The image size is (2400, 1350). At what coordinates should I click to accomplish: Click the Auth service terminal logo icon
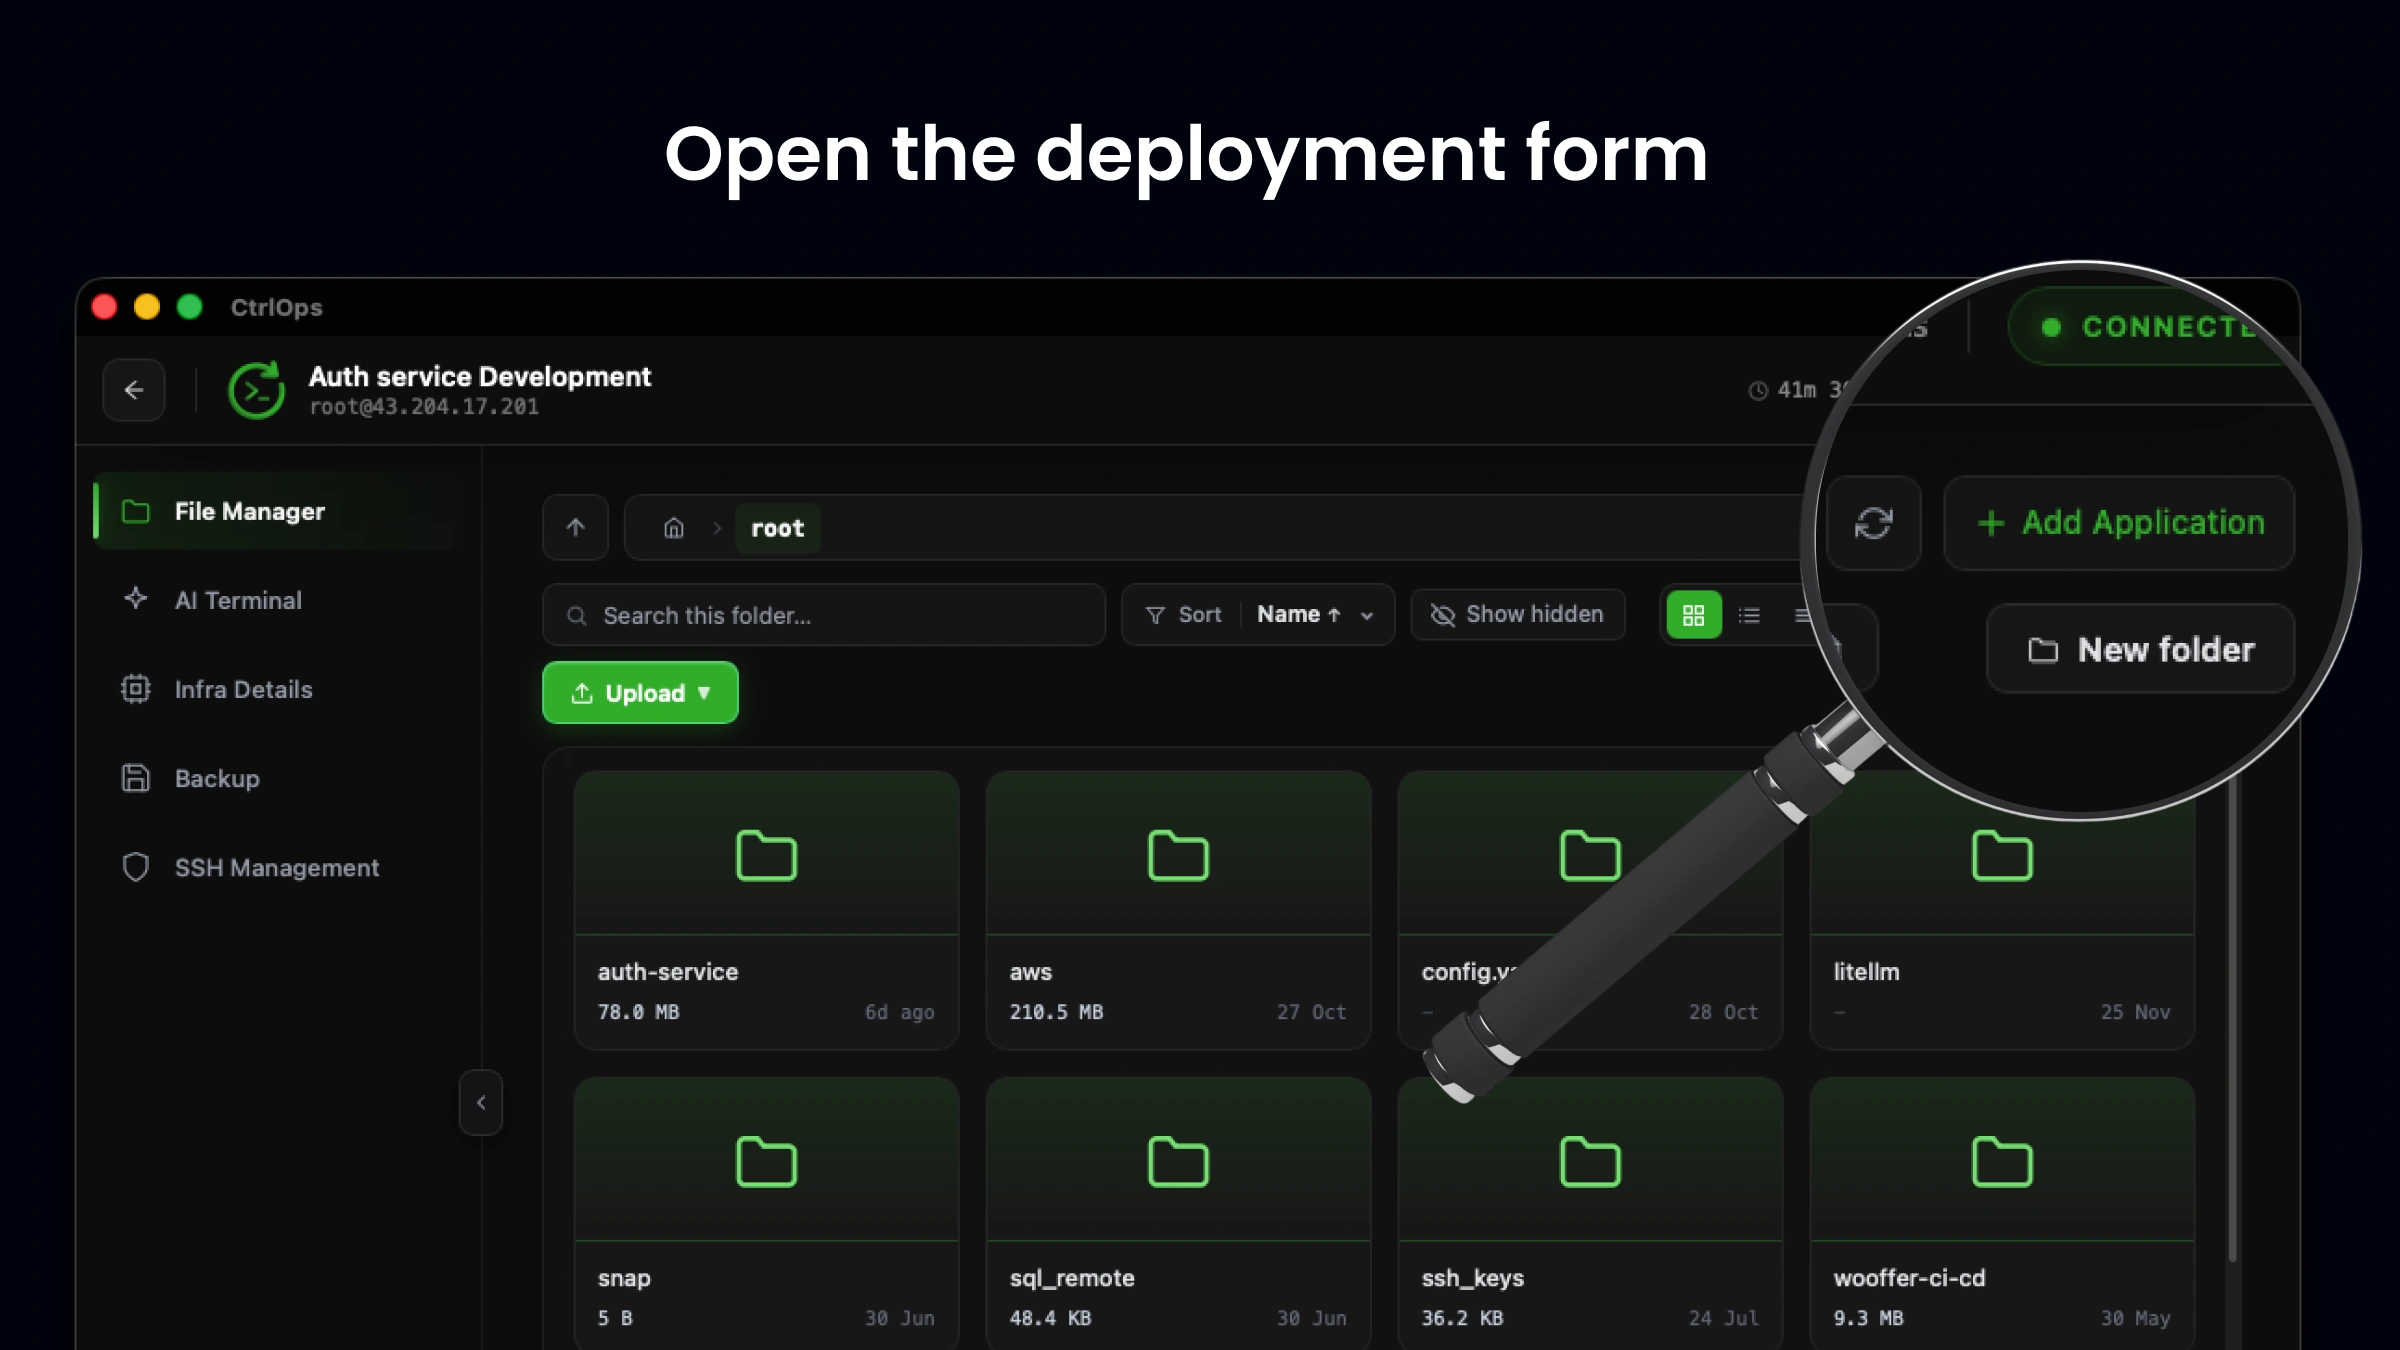[257, 390]
